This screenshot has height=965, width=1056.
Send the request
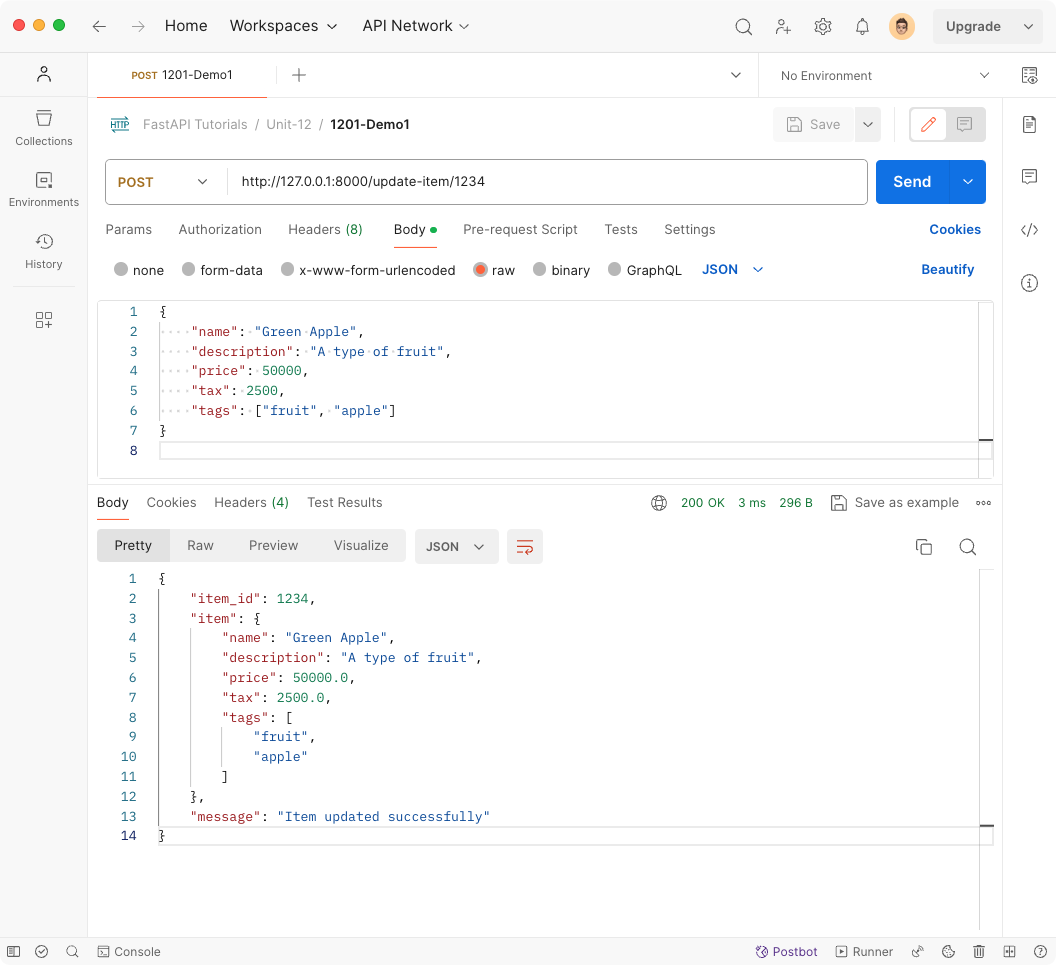911,182
